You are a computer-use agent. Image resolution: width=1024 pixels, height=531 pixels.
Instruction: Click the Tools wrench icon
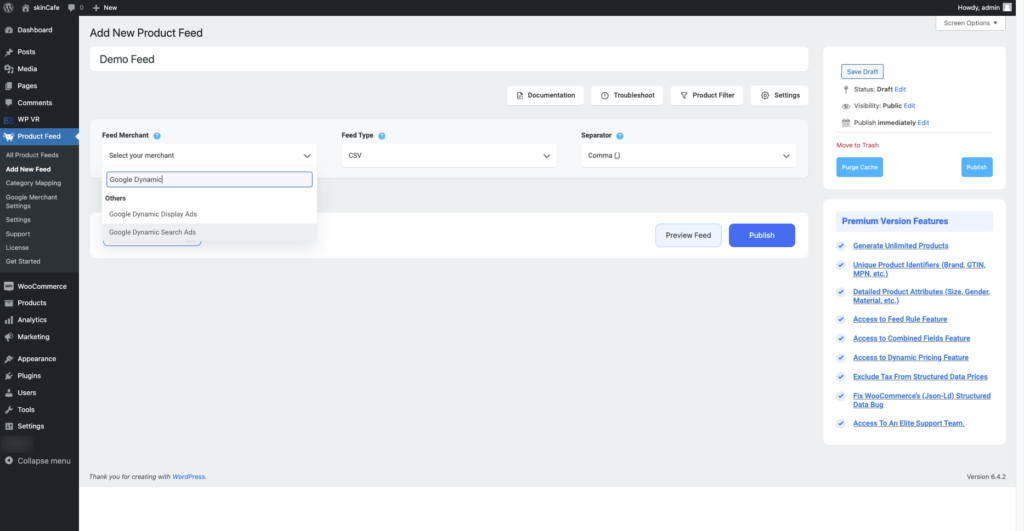[x=8, y=410]
